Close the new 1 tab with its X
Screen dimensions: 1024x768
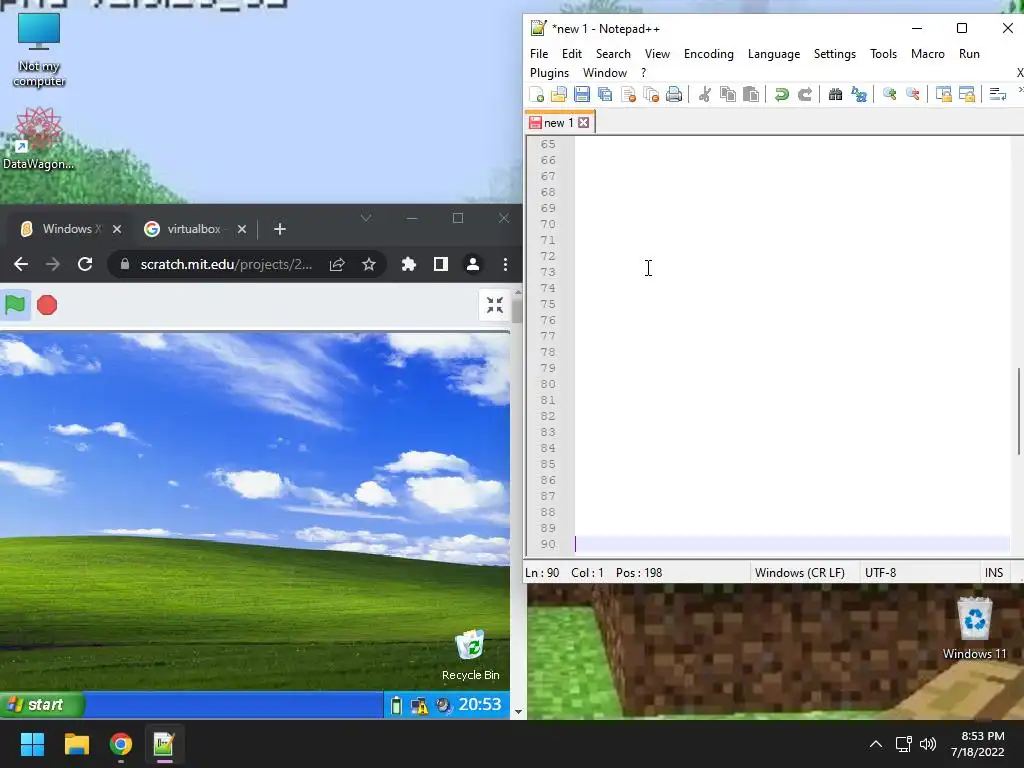tap(584, 123)
